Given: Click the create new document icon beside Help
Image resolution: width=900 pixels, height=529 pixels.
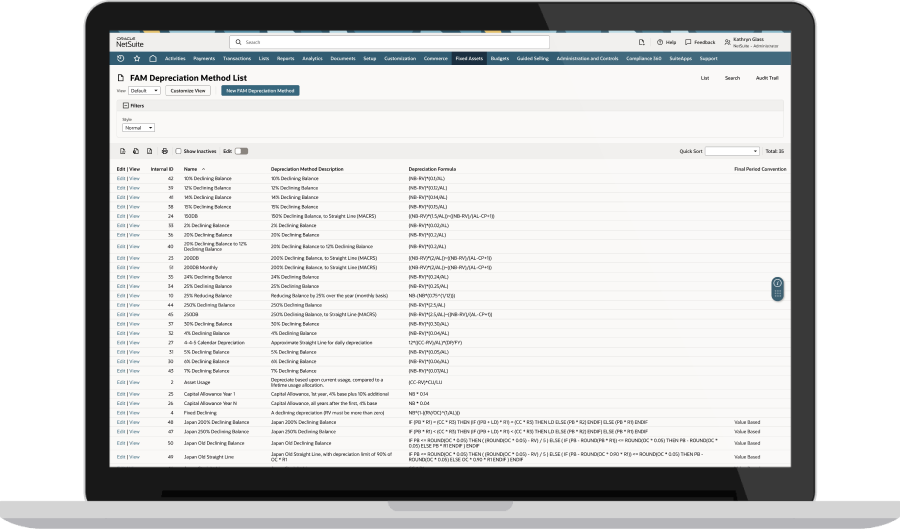Looking at the screenshot, I should point(642,42).
